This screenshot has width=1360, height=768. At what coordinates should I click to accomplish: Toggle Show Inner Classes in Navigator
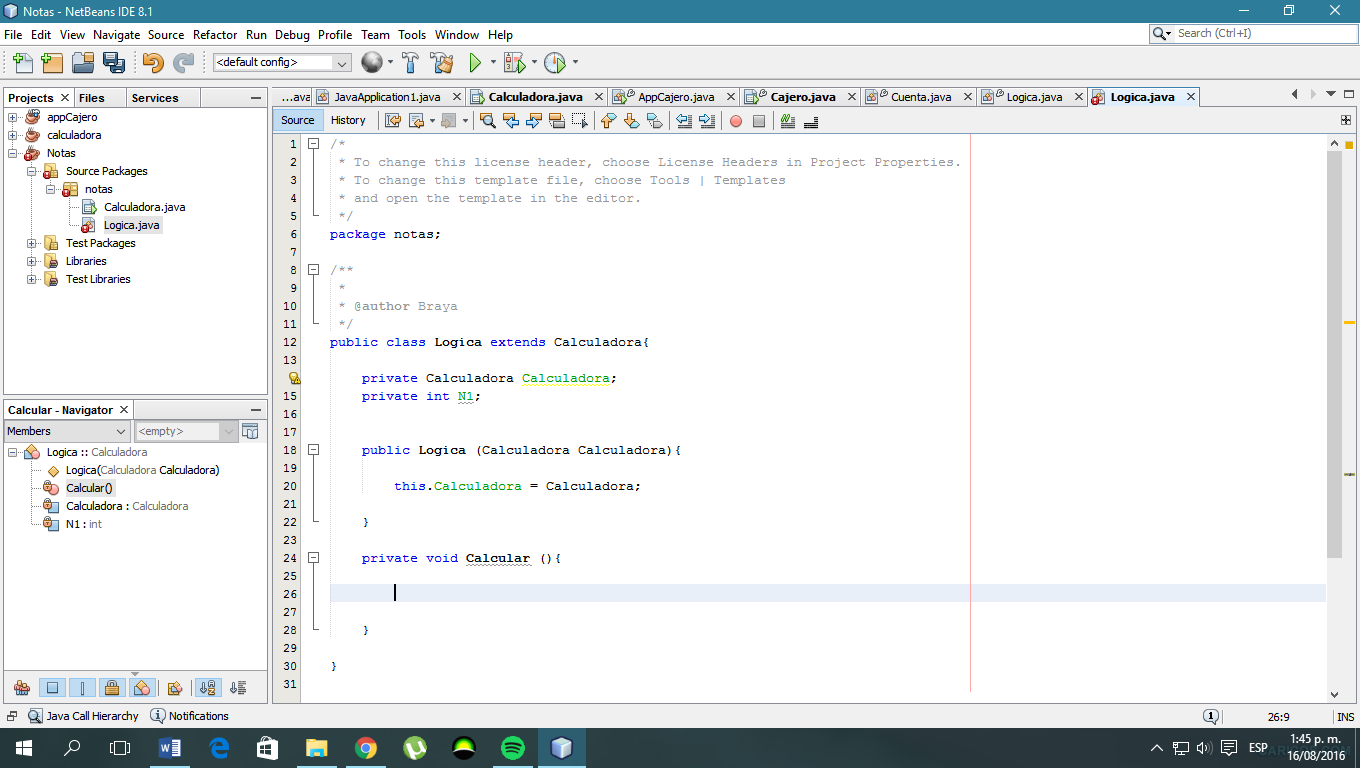pyautogui.click(x=142, y=688)
